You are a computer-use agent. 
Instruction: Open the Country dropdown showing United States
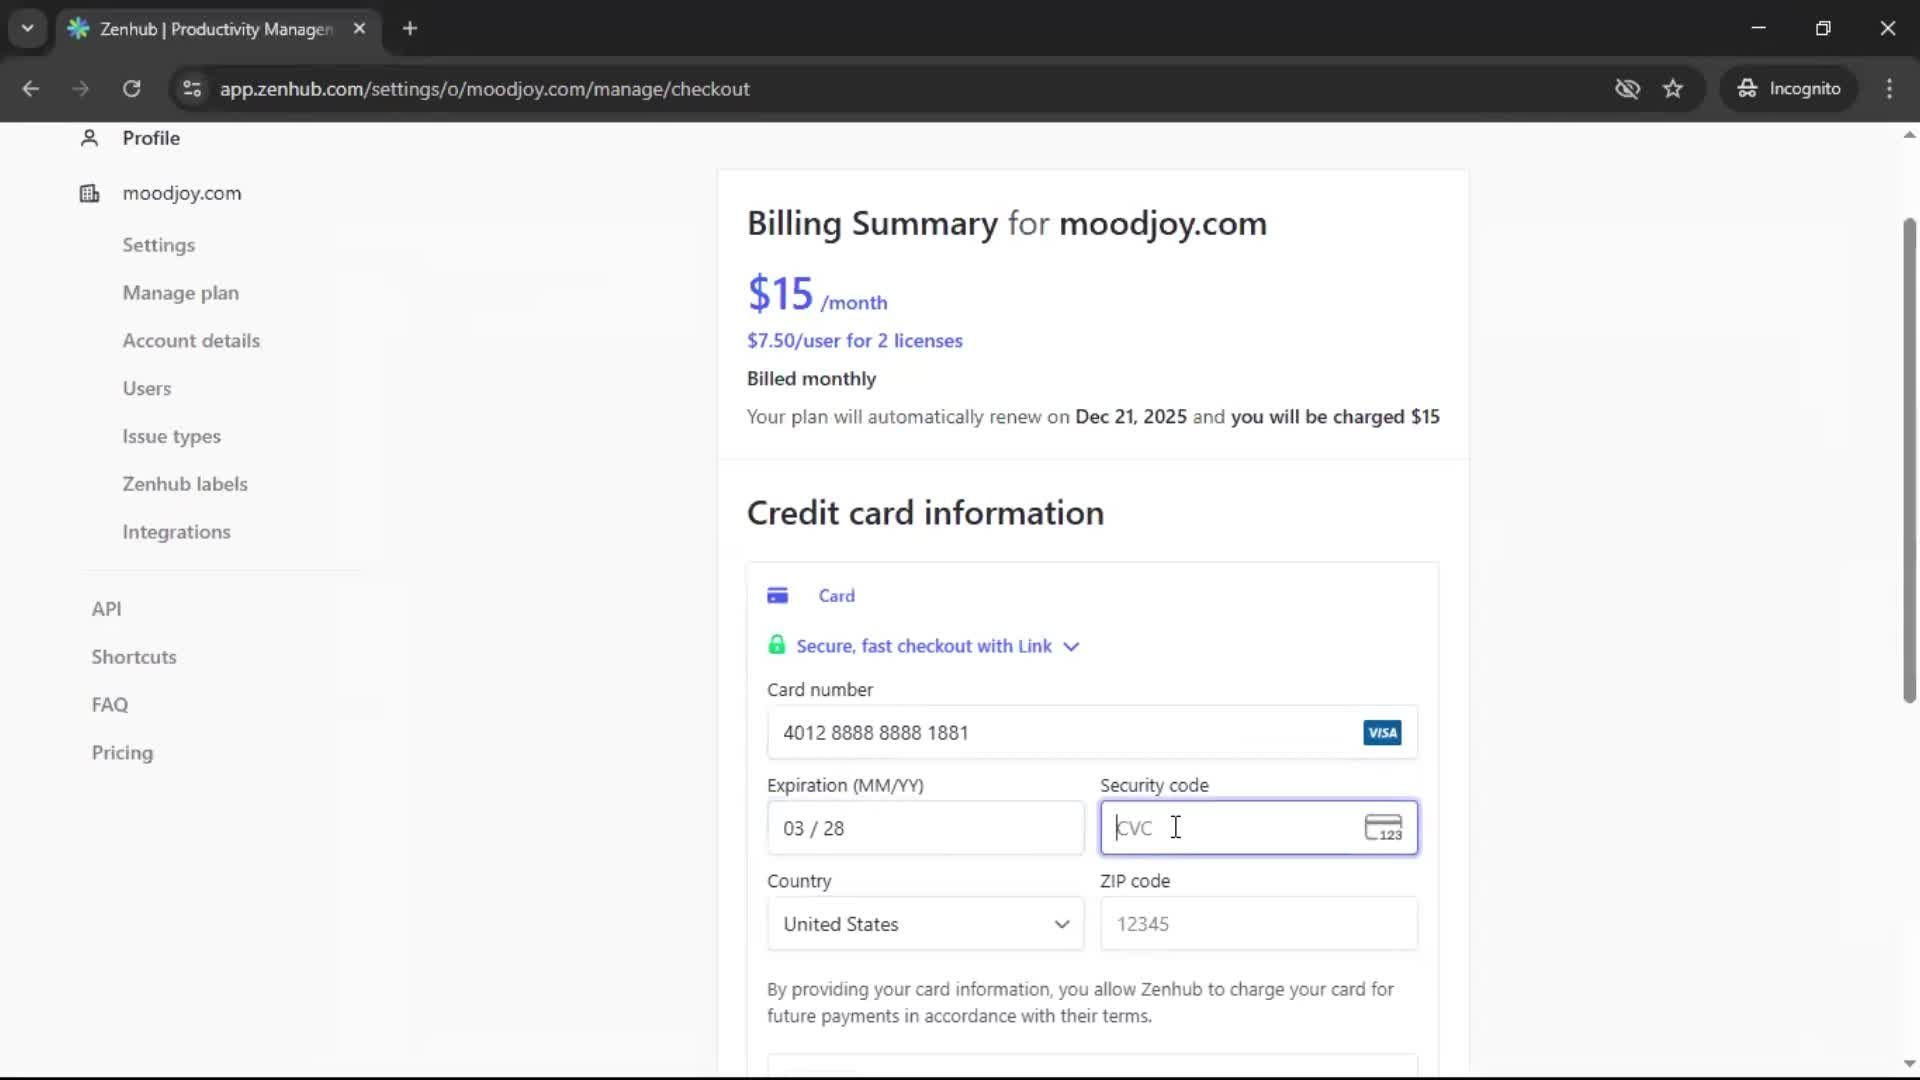click(924, 924)
